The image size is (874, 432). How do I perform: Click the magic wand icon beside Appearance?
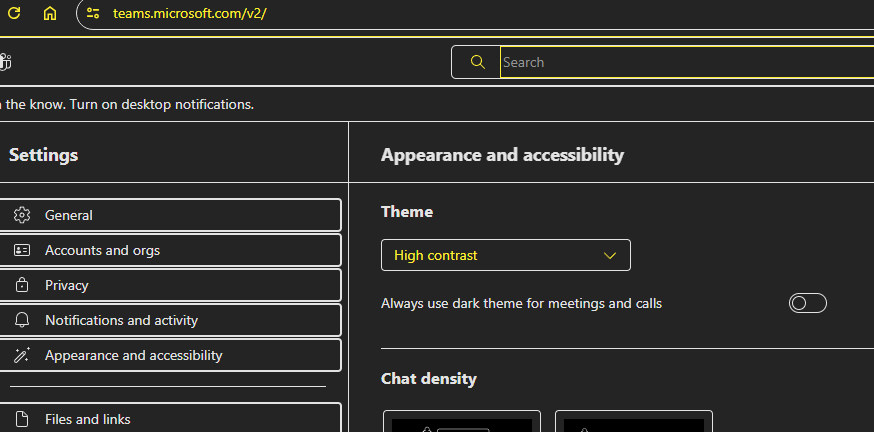pyautogui.click(x=22, y=355)
